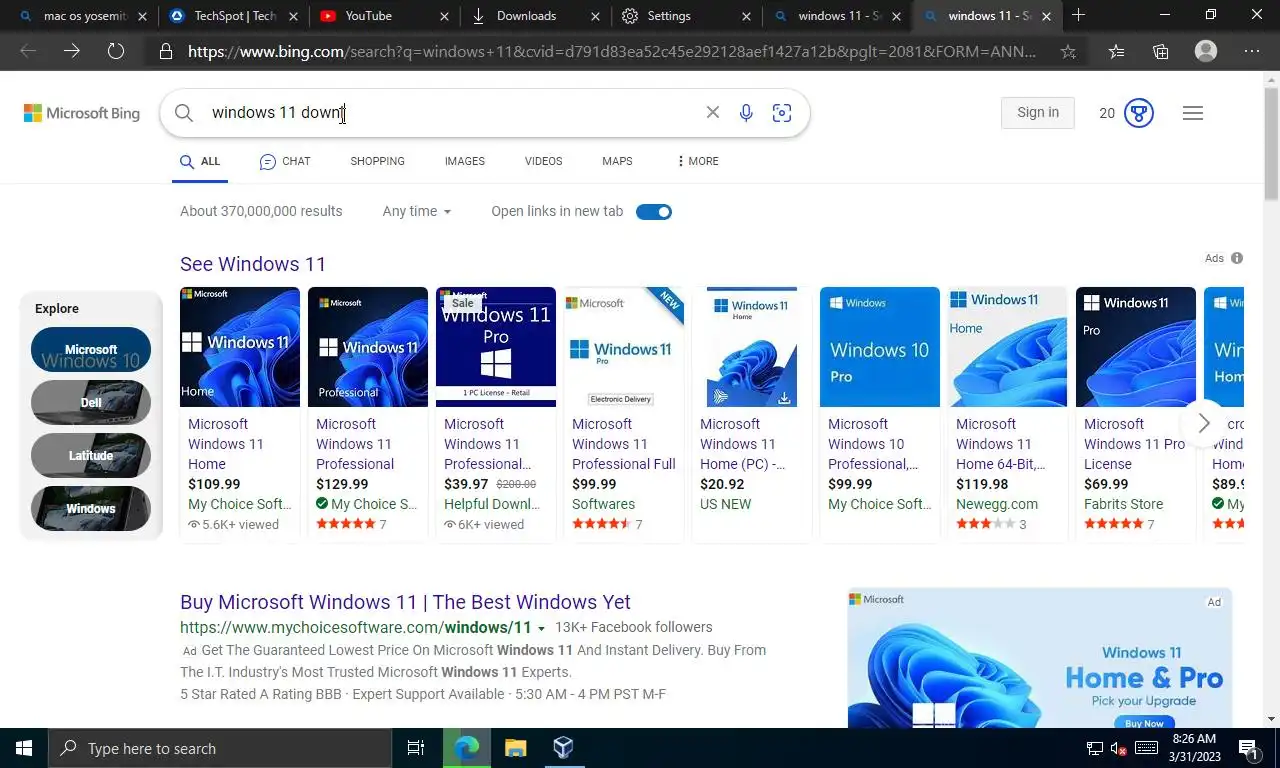
Task: Switch to the IMAGES tab
Action: (x=465, y=161)
